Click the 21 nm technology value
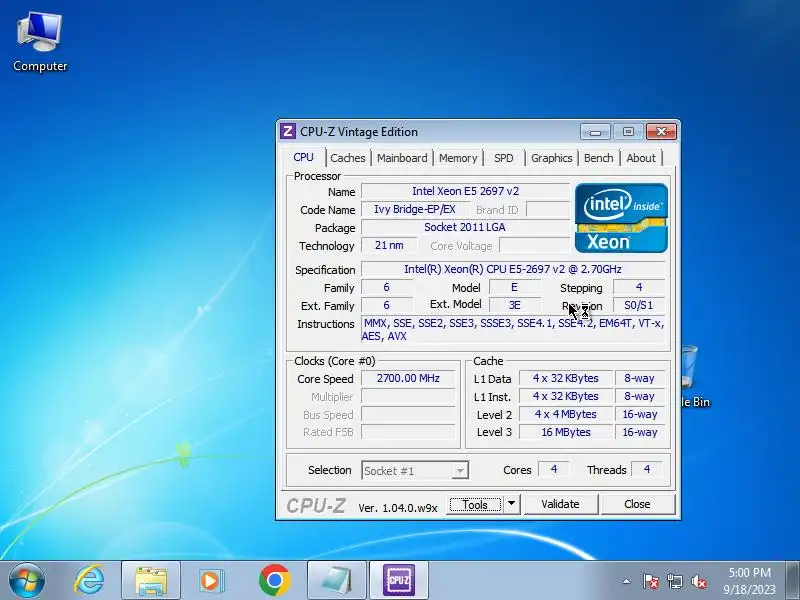800x600 pixels. 389,245
